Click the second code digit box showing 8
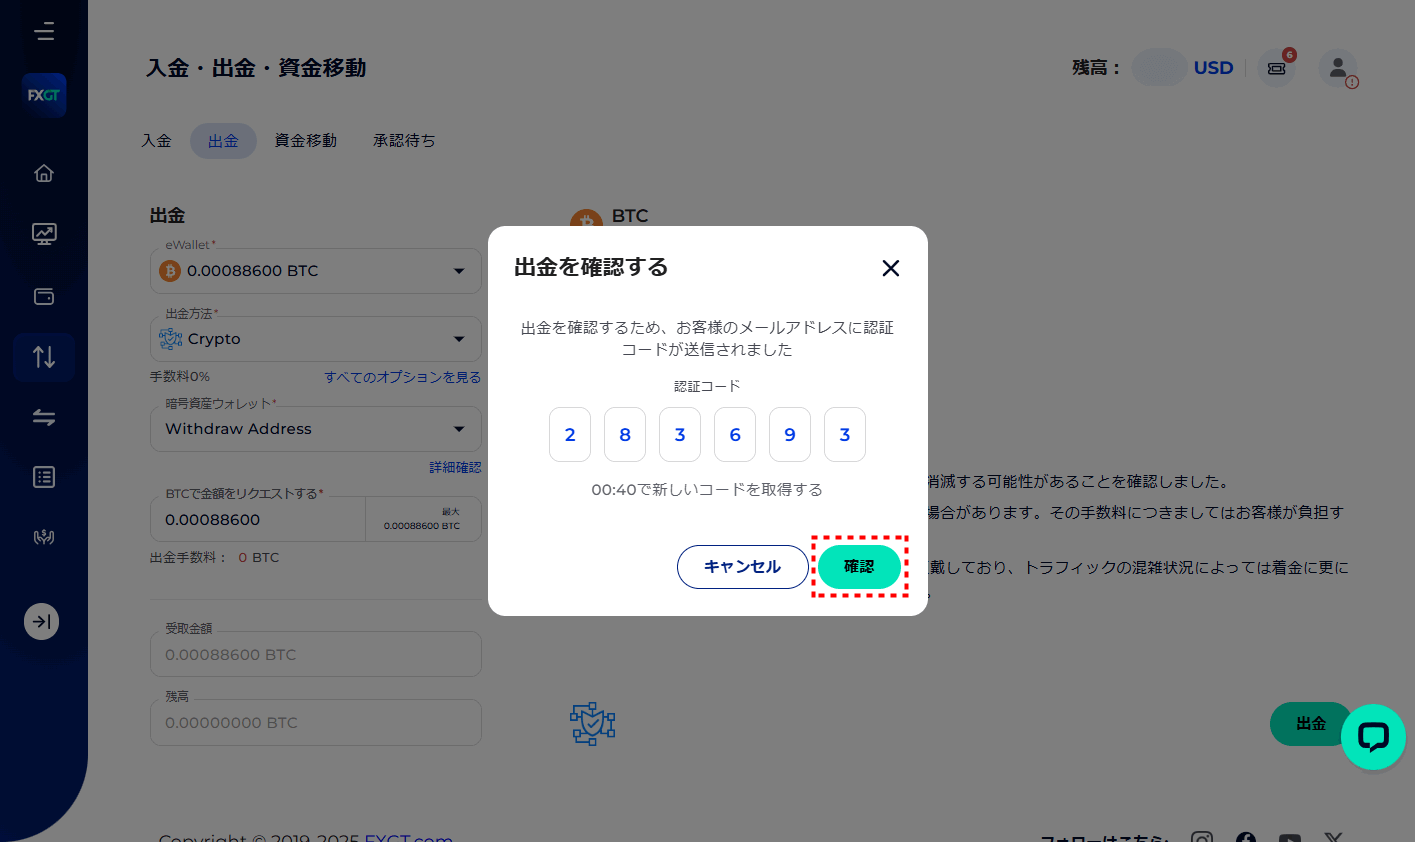The height and width of the screenshot is (842, 1415). (625, 435)
